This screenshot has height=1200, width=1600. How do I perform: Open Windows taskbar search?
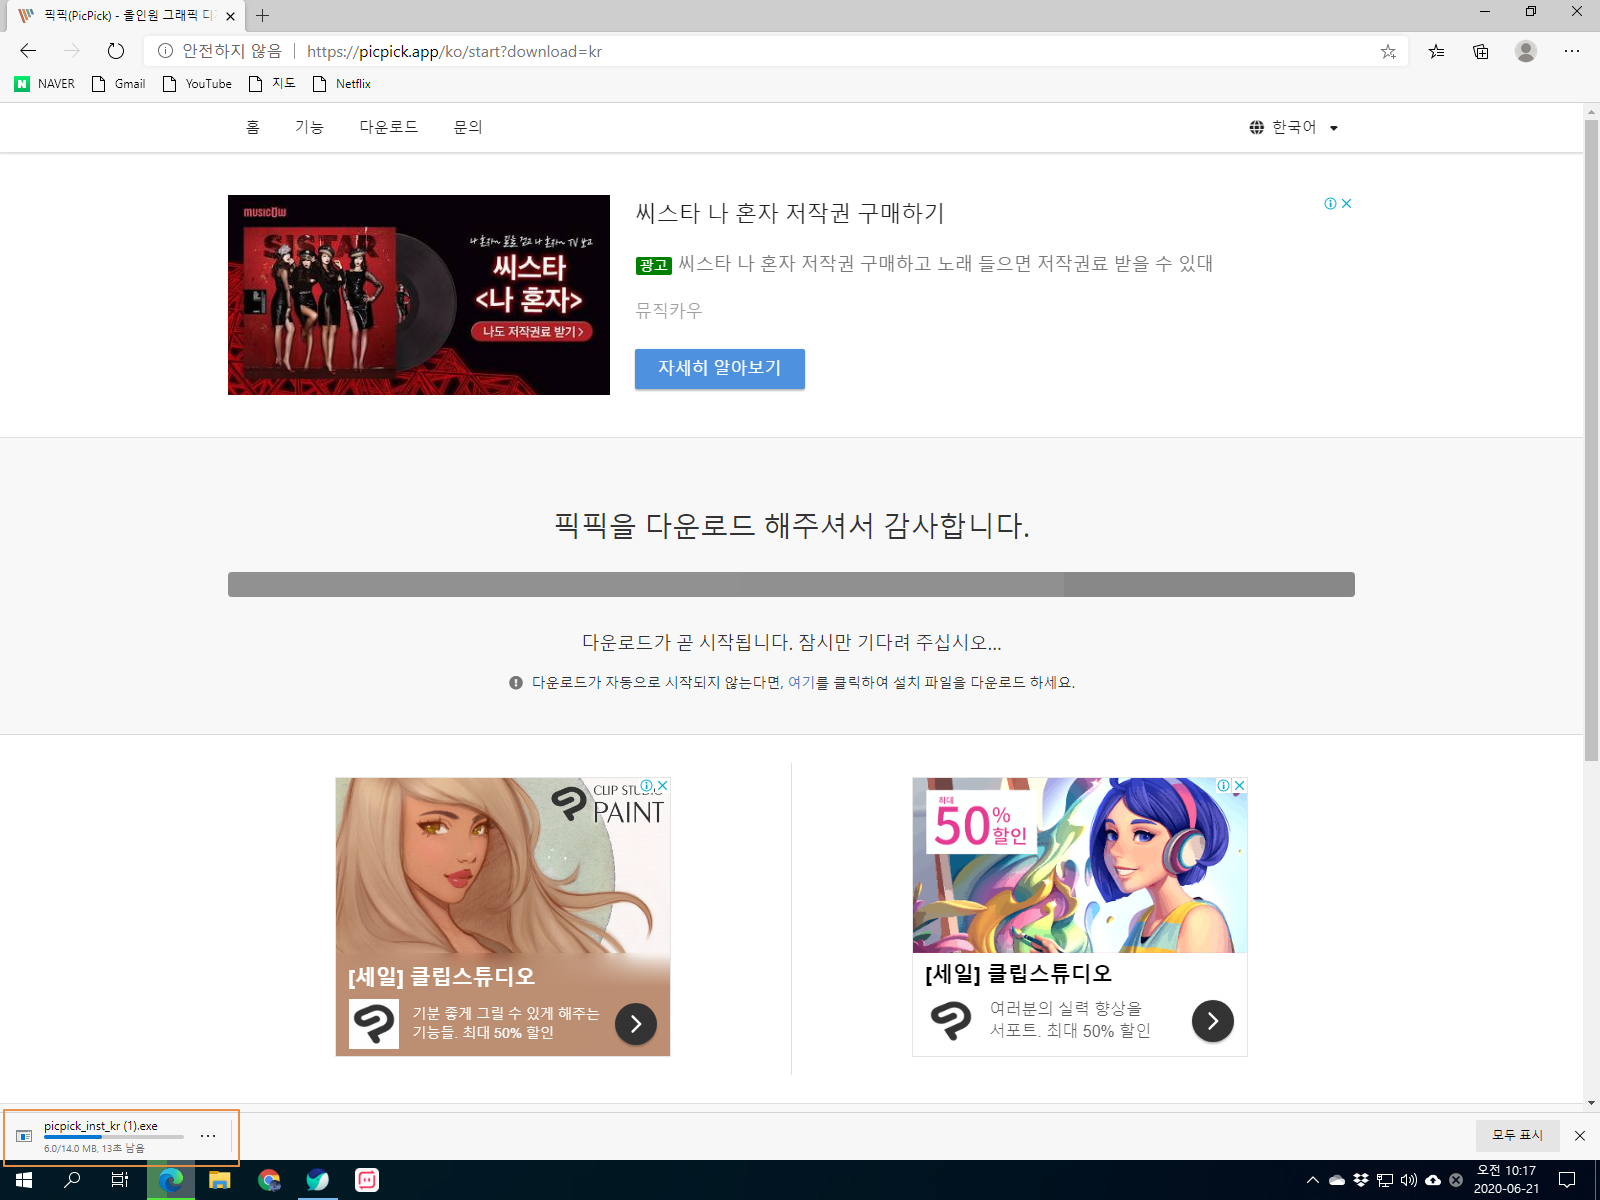pyautogui.click(x=72, y=1180)
